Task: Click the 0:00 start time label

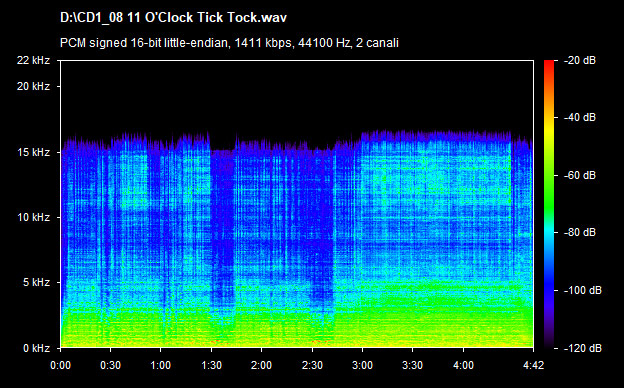Action: (60, 365)
